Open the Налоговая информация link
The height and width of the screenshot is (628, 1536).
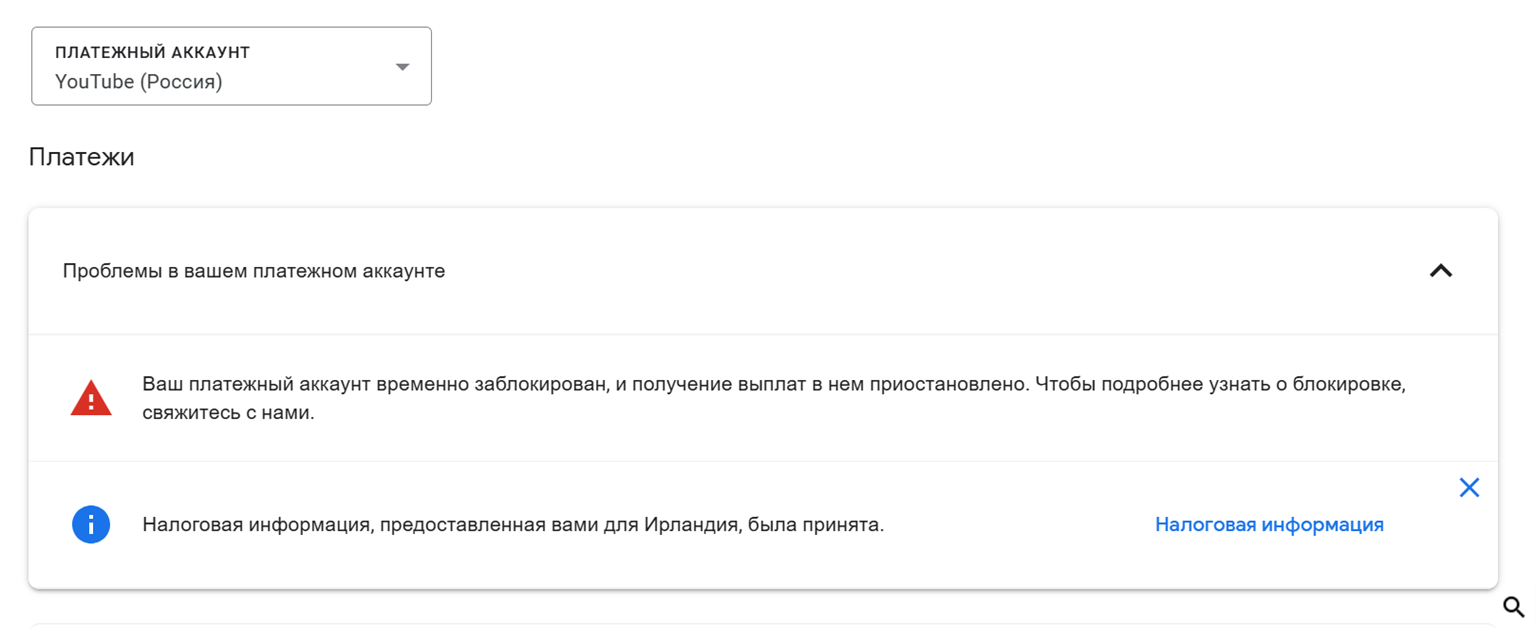coord(1269,524)
